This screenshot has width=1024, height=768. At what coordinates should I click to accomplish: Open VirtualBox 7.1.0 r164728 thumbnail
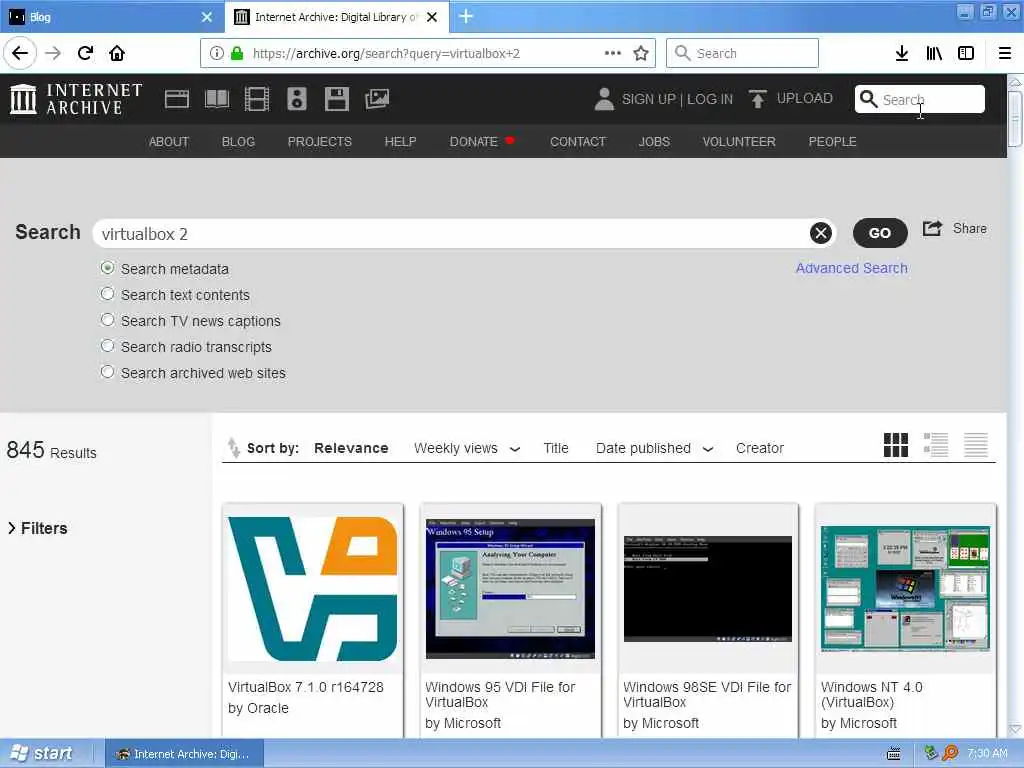coord(313,588)
